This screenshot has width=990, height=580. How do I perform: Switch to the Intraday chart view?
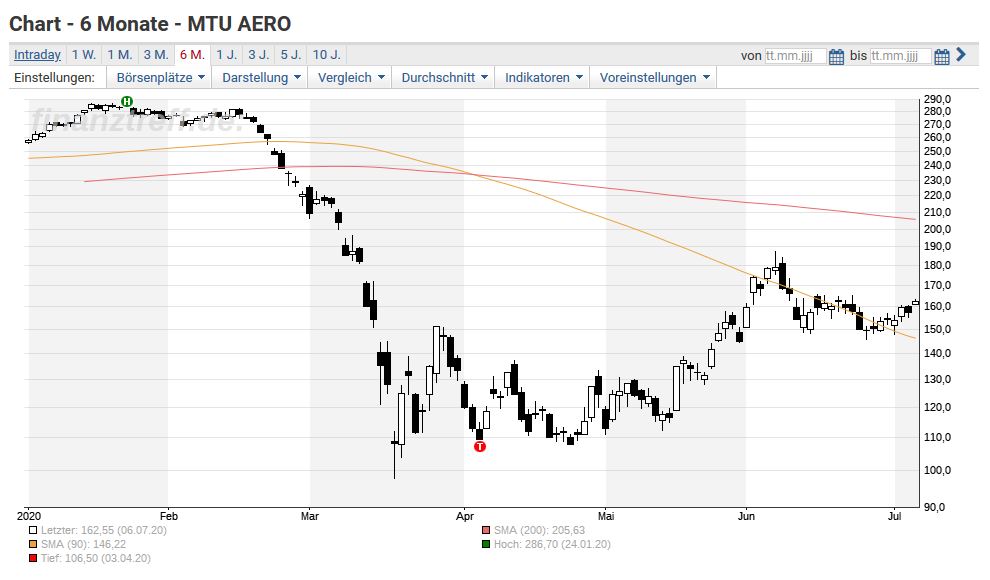[x=37, y=55]
